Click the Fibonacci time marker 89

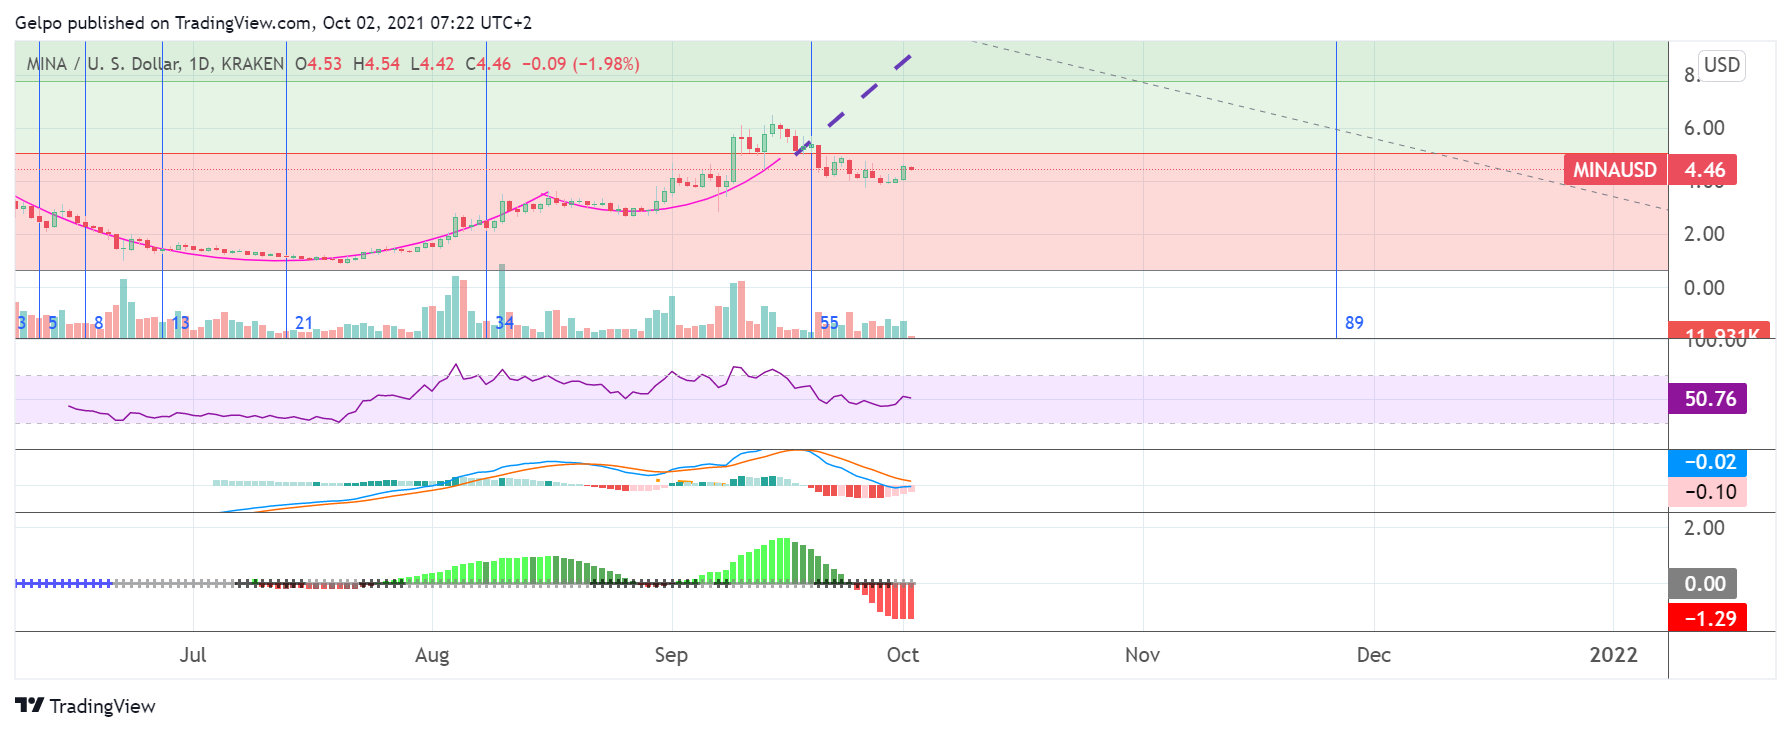(1354, 323)
